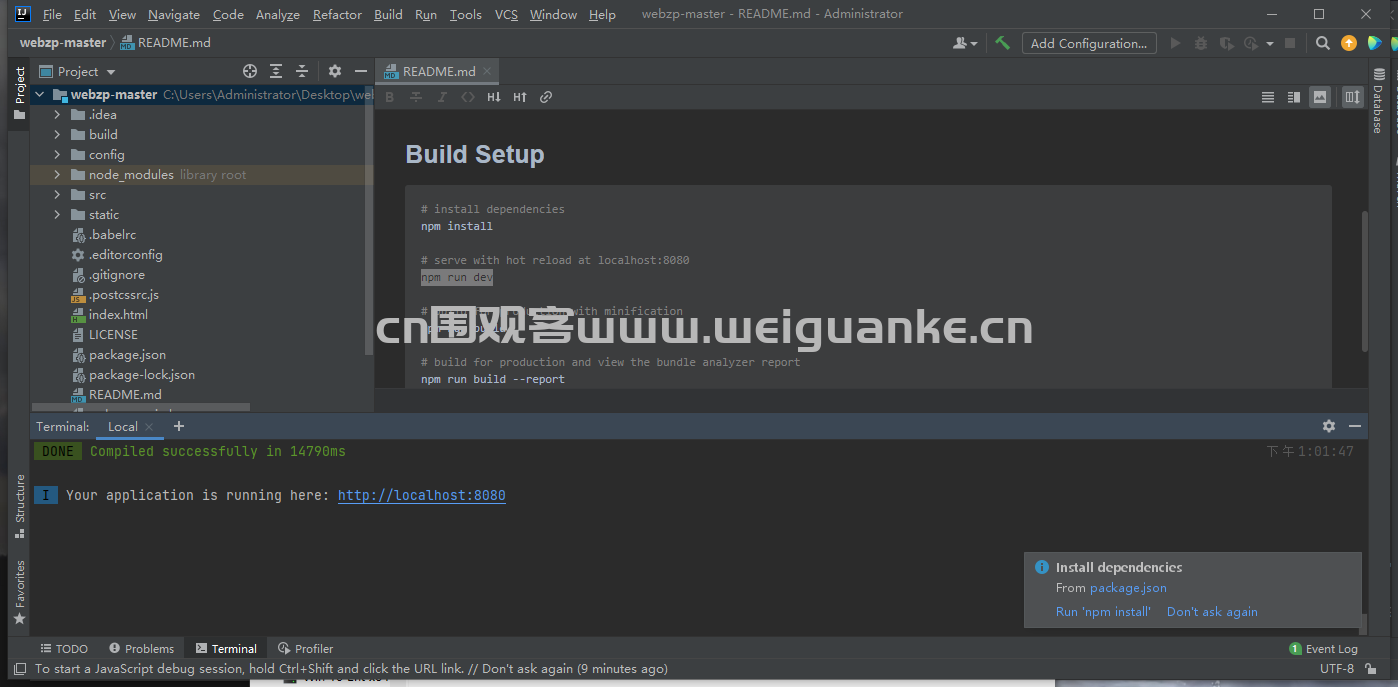Viewport: 1398px width, 687px height.
Task: Toggle the split orientation/scroll sync button
Action: [1352, 97]
